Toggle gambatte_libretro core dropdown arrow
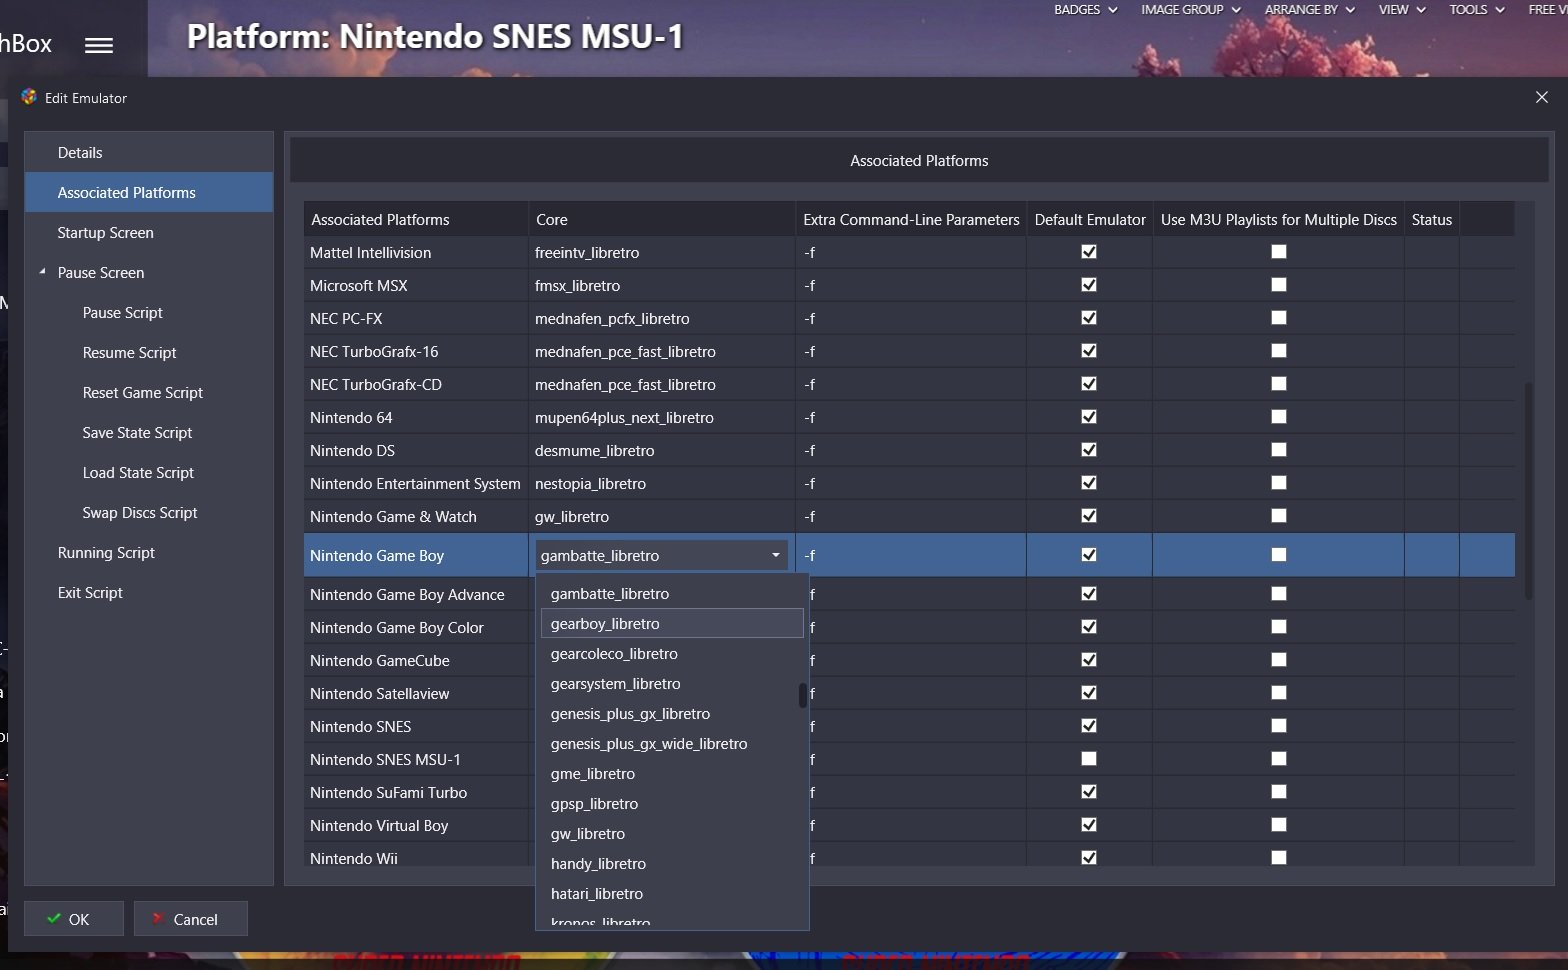 [x=776, y=555]
